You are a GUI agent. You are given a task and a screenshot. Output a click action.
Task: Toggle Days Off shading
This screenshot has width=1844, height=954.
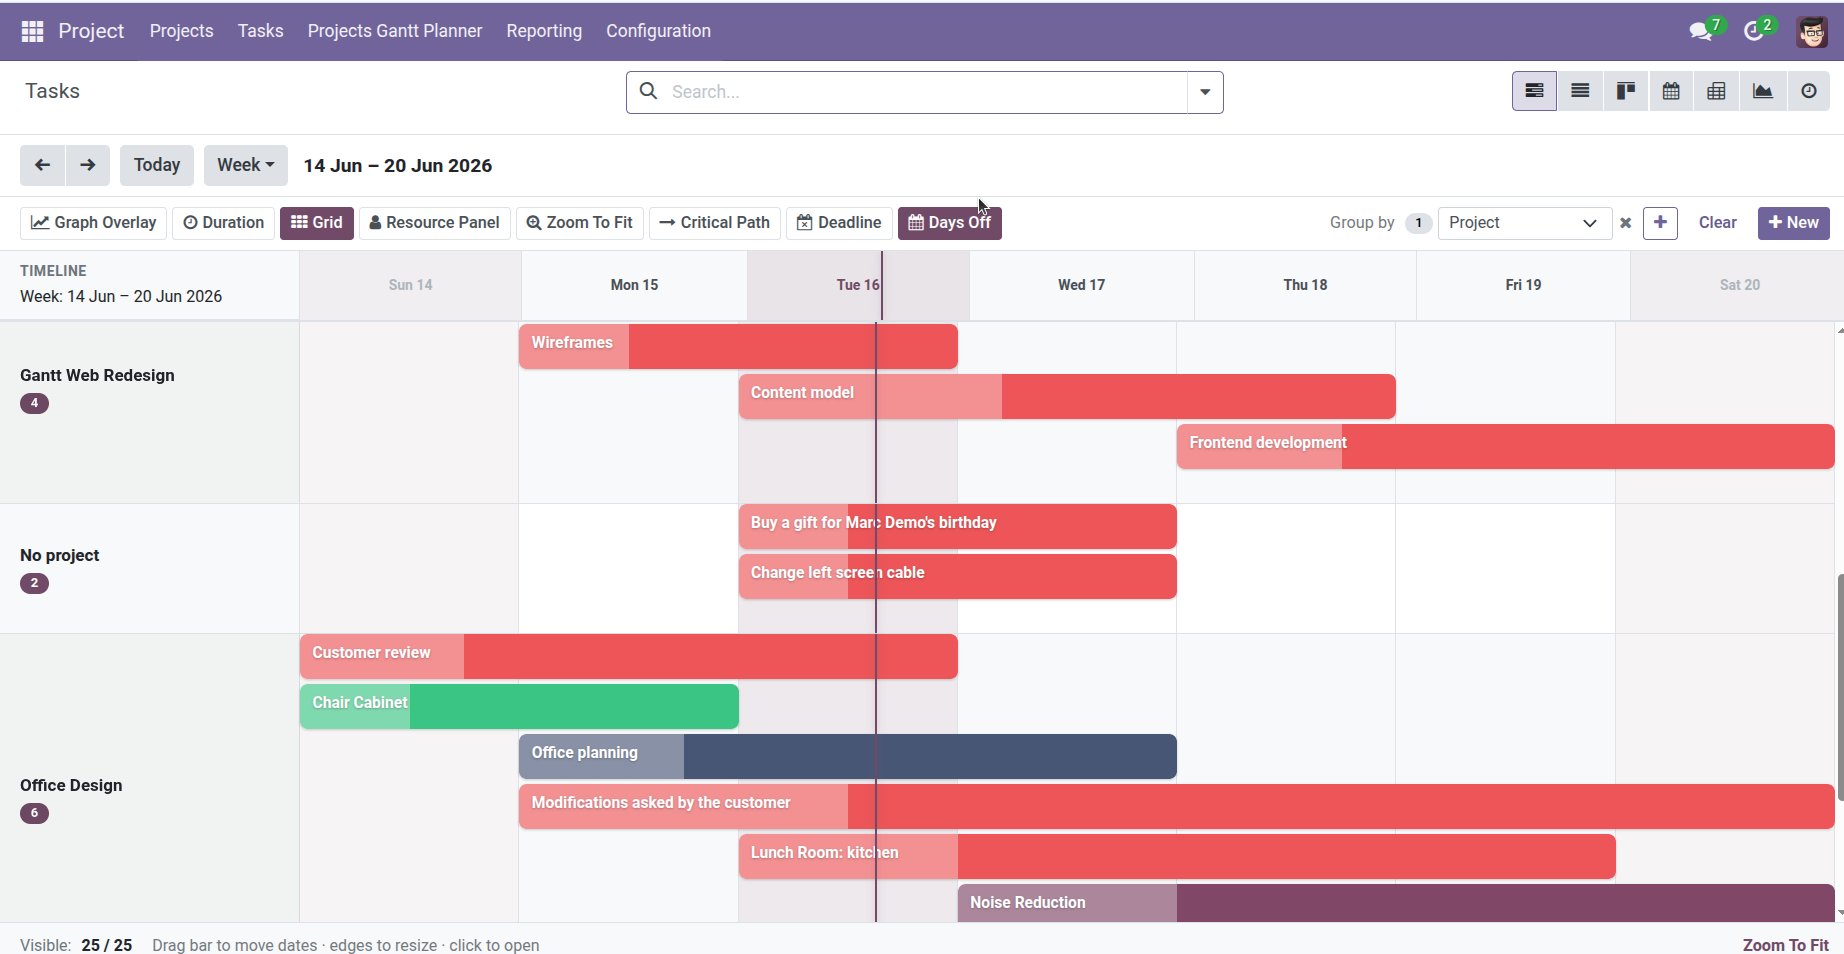coord(950,223)
